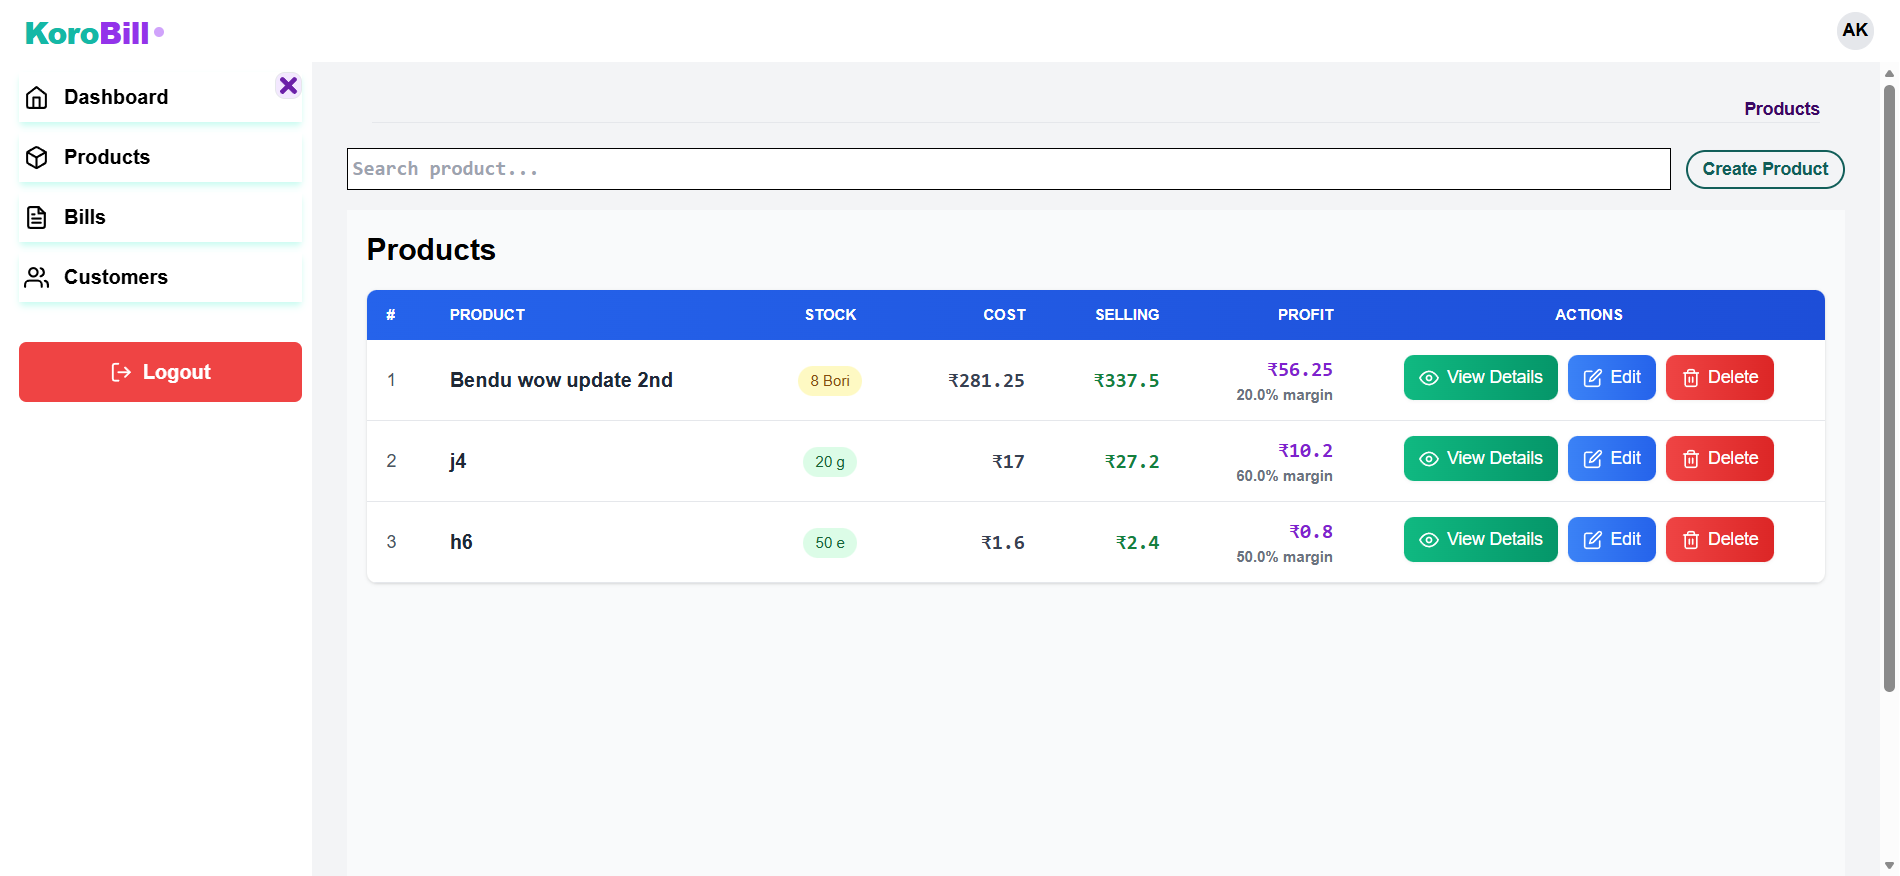Click the Products breadcrumb link
The height and width of the screenshot is (876, 1900).
pyautogui.click(x=1781, y=109)
